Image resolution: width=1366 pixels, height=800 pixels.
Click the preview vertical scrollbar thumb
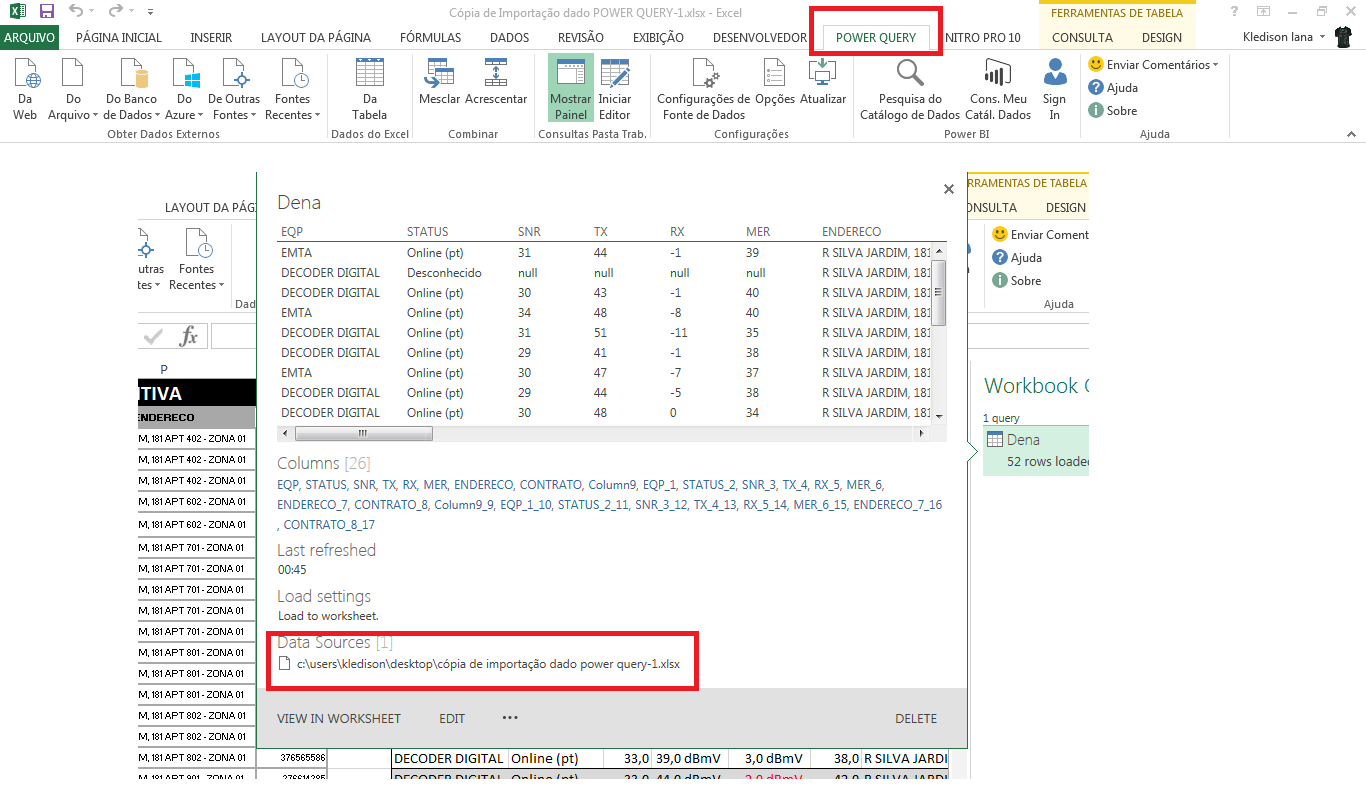tap(939, 293)
